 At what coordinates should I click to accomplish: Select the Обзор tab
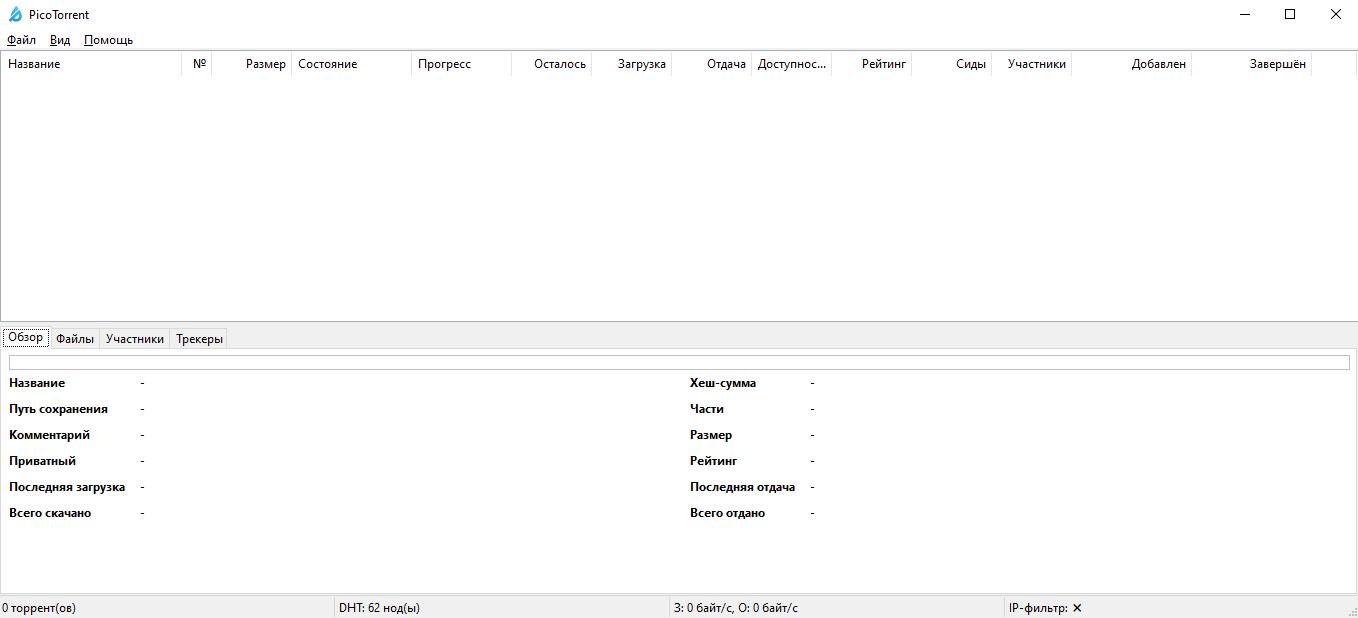(26, 338)
